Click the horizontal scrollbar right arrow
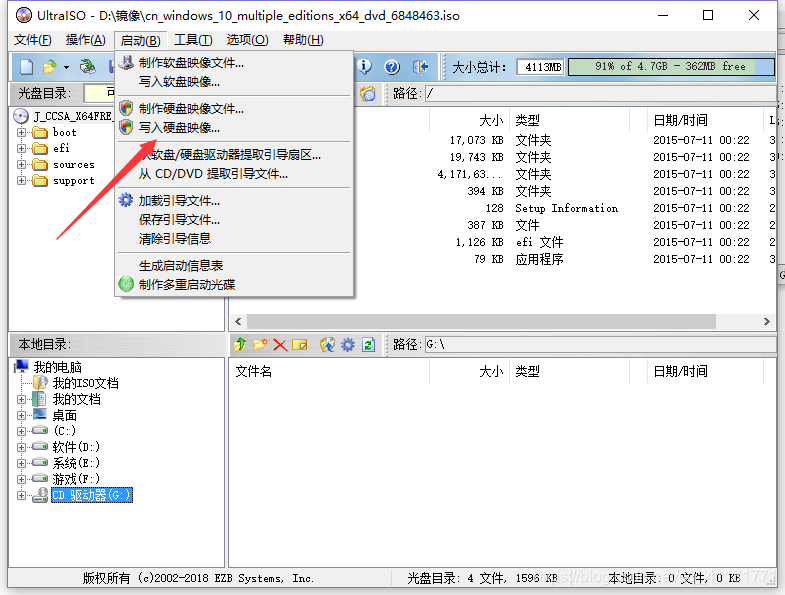This screenshot has height=595, width=785. (766, 321)
